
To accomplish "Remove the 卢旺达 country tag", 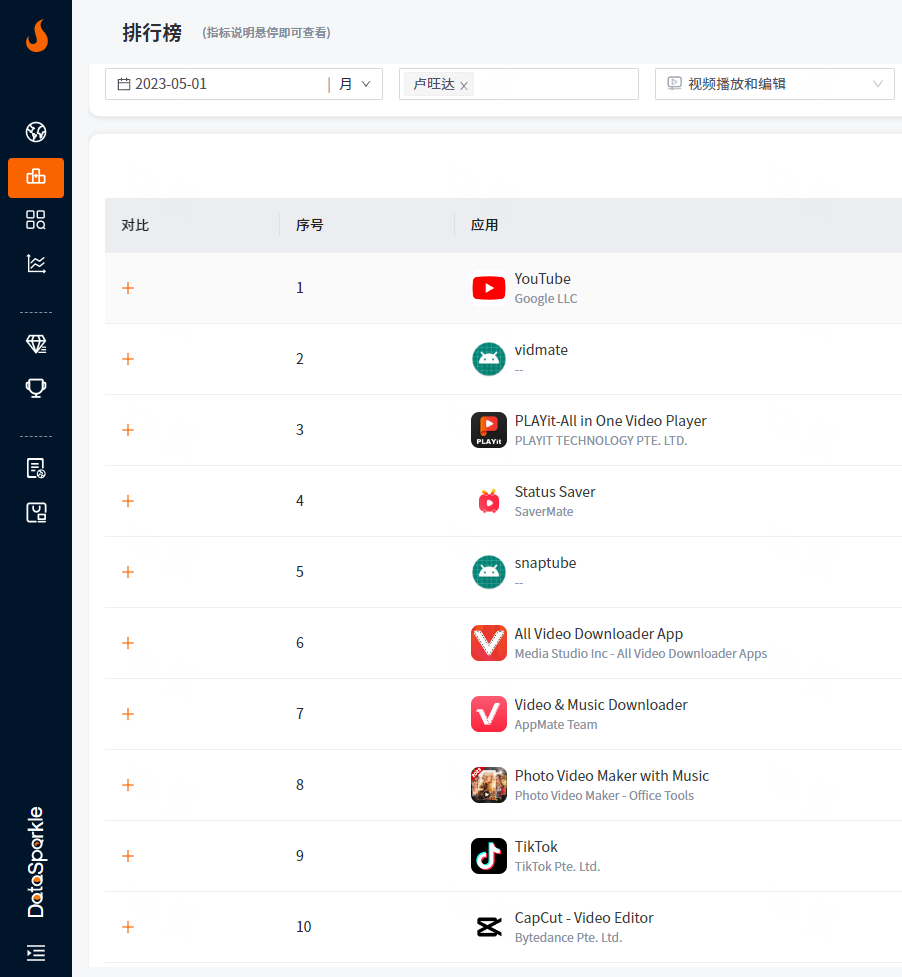I will click(464, 86).
